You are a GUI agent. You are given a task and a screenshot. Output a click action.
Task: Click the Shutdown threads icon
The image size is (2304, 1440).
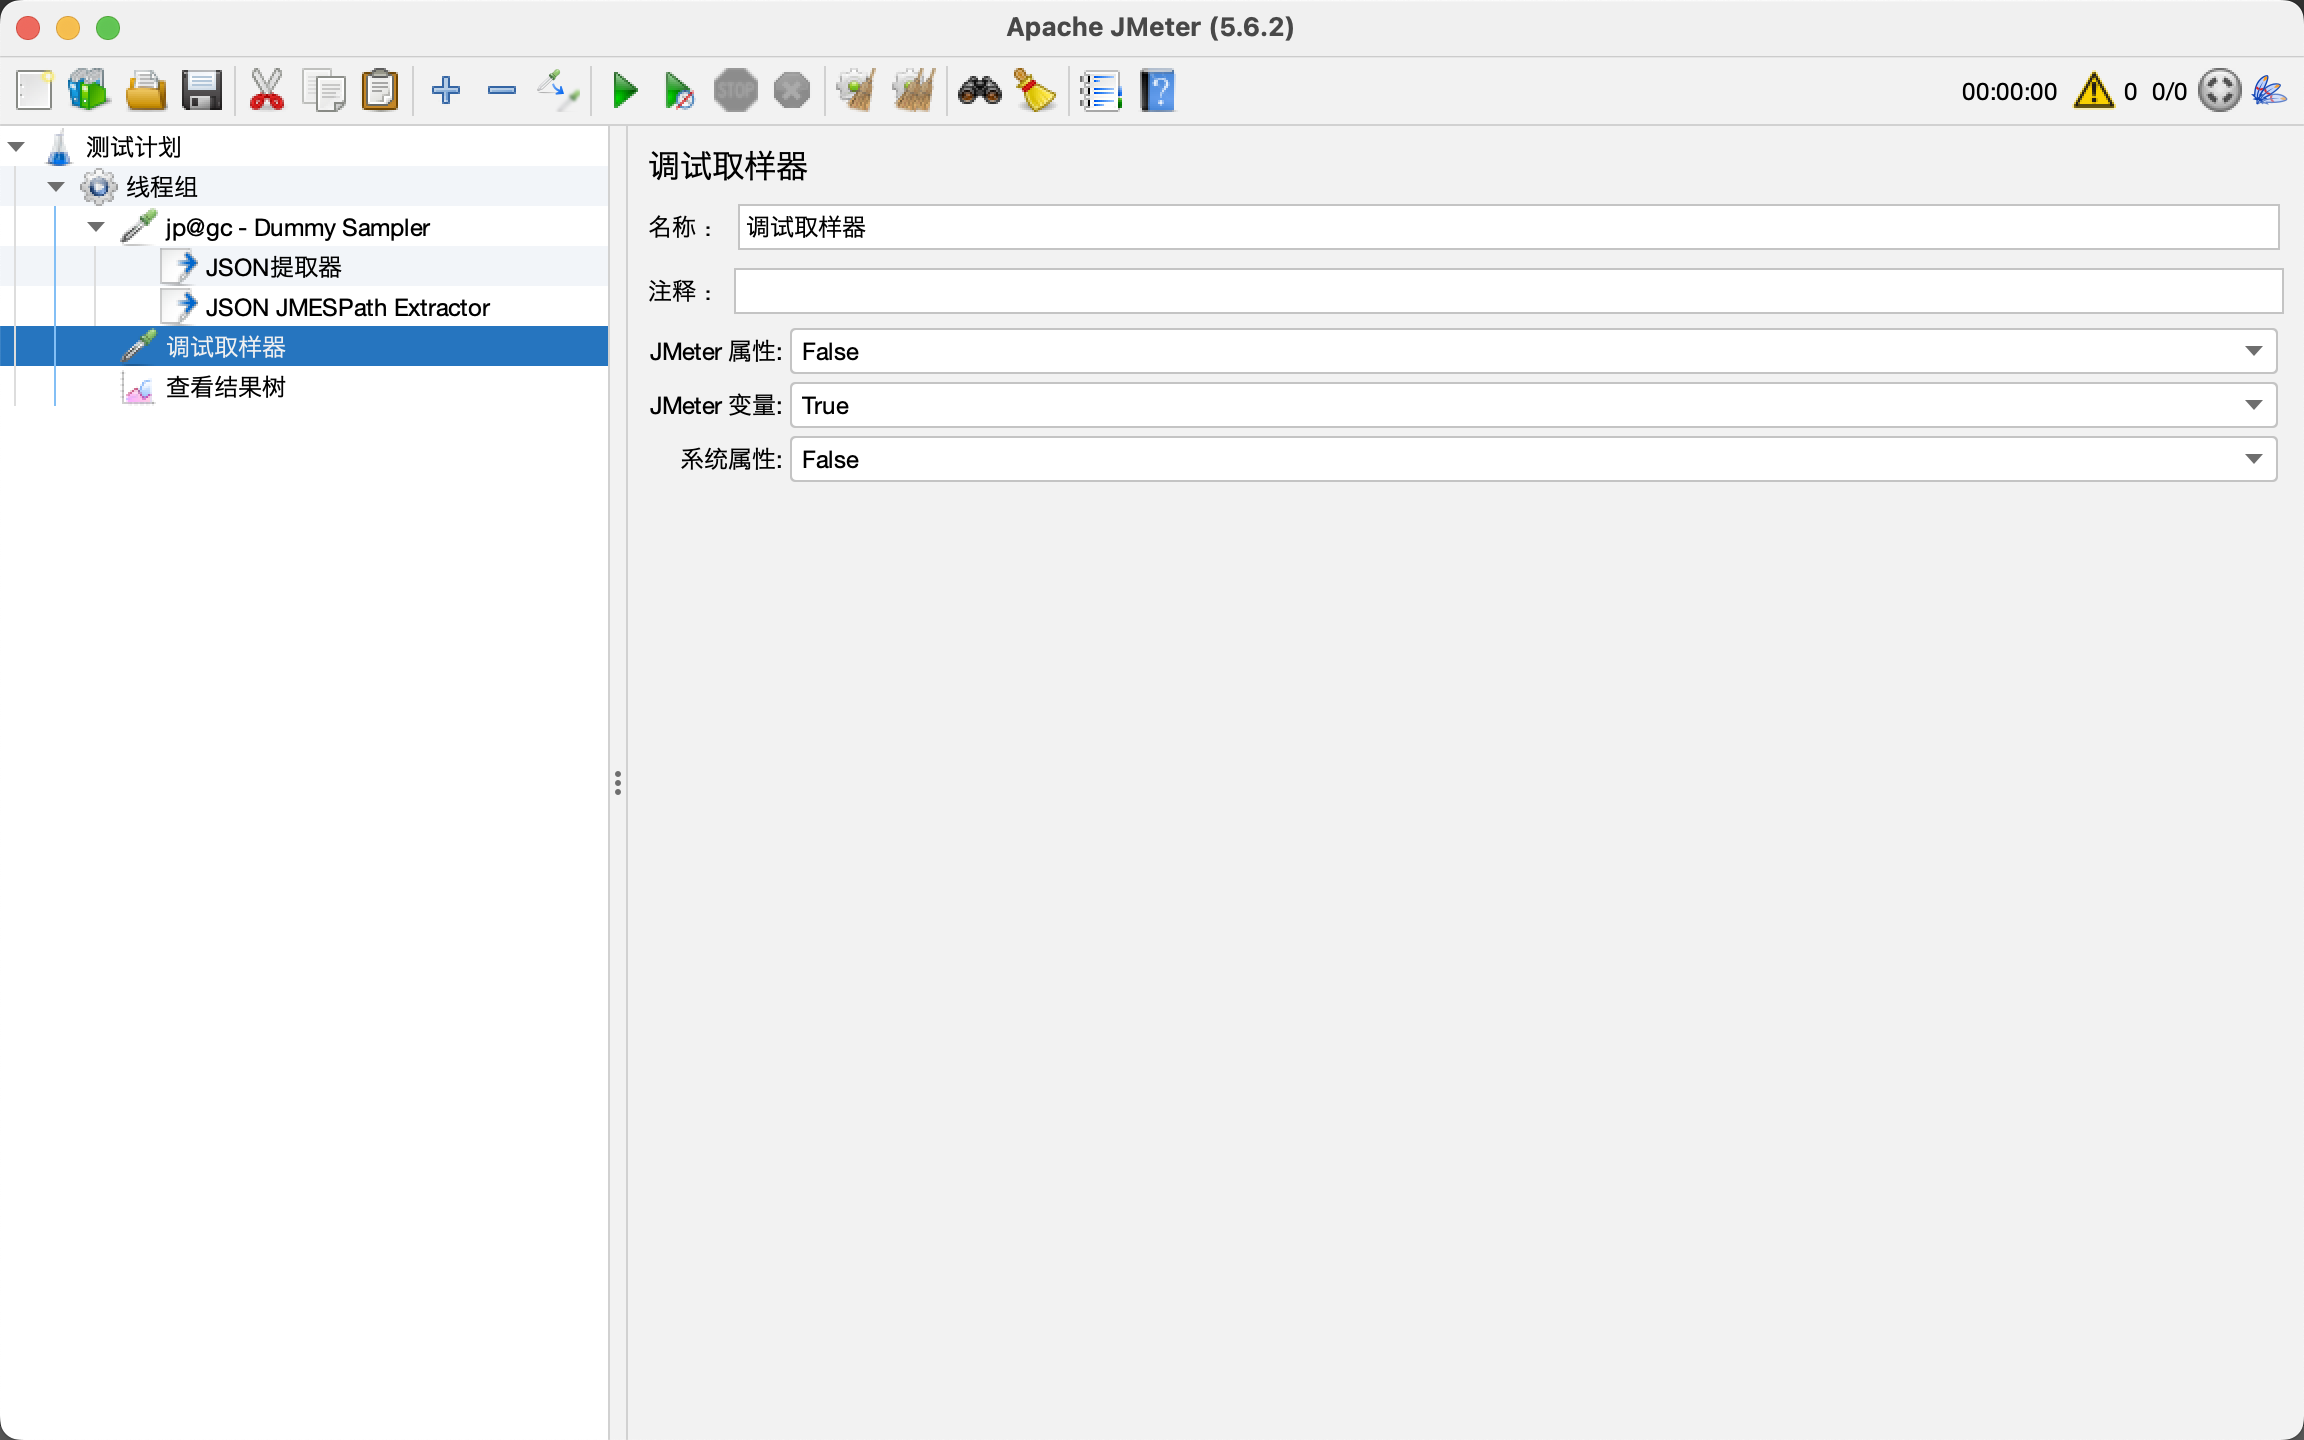[x=792, y=91]
